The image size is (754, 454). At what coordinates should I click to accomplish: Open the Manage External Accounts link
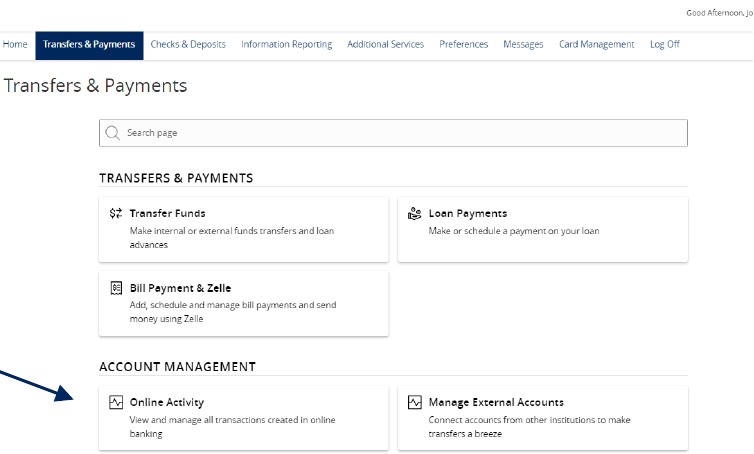(496, 402)
